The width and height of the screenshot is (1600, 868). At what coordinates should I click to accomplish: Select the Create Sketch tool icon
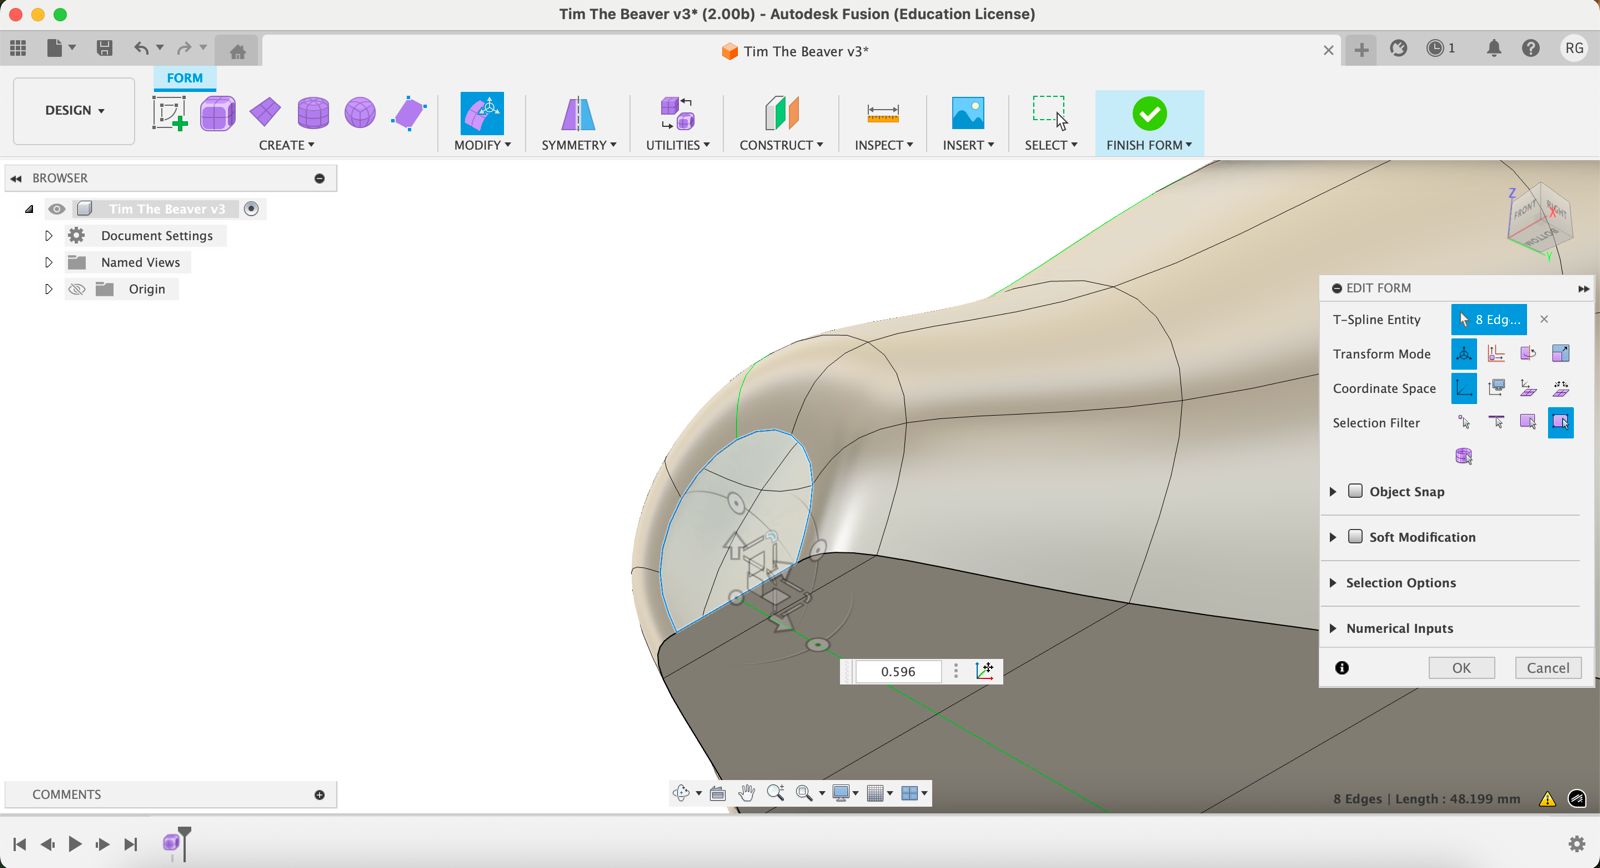[x=169, y=113]
